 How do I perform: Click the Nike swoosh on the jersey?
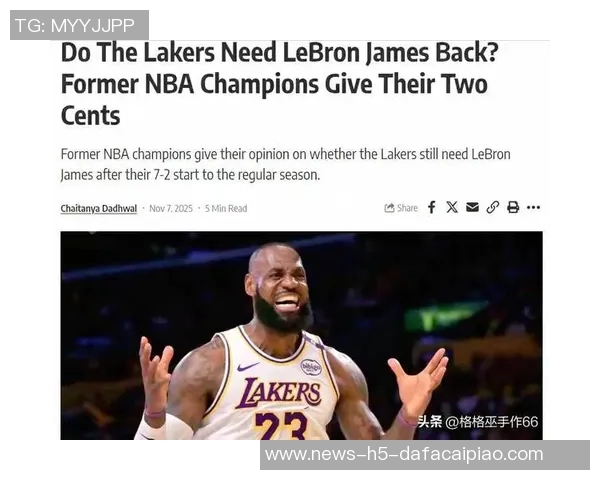[x=248, y=367]
